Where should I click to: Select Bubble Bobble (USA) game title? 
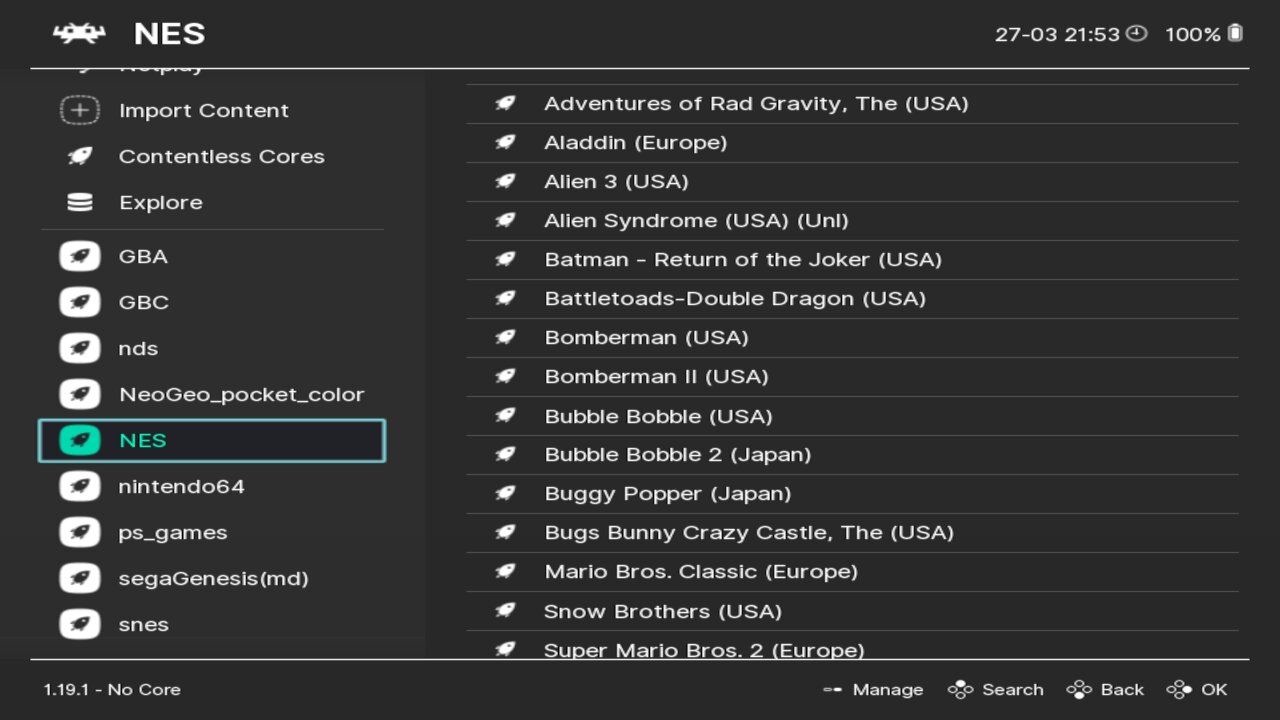(658, 416)
